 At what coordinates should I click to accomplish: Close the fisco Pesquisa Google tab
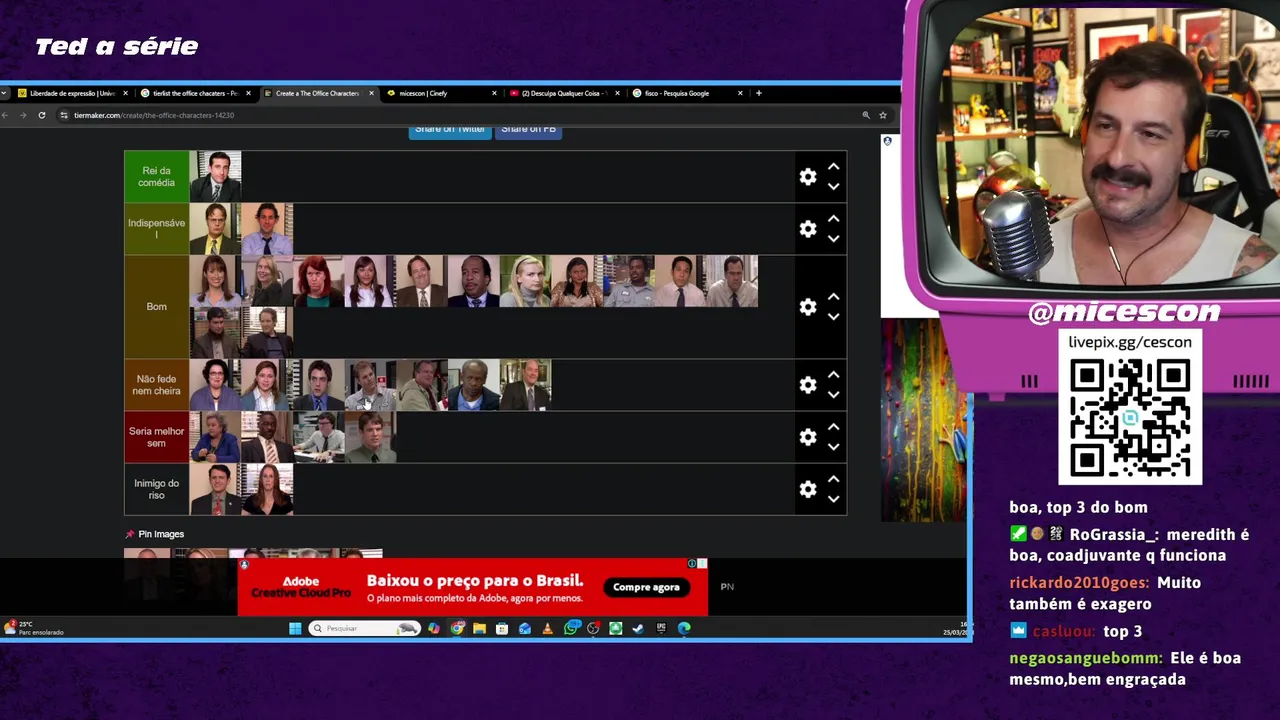(x=740, y=93)
